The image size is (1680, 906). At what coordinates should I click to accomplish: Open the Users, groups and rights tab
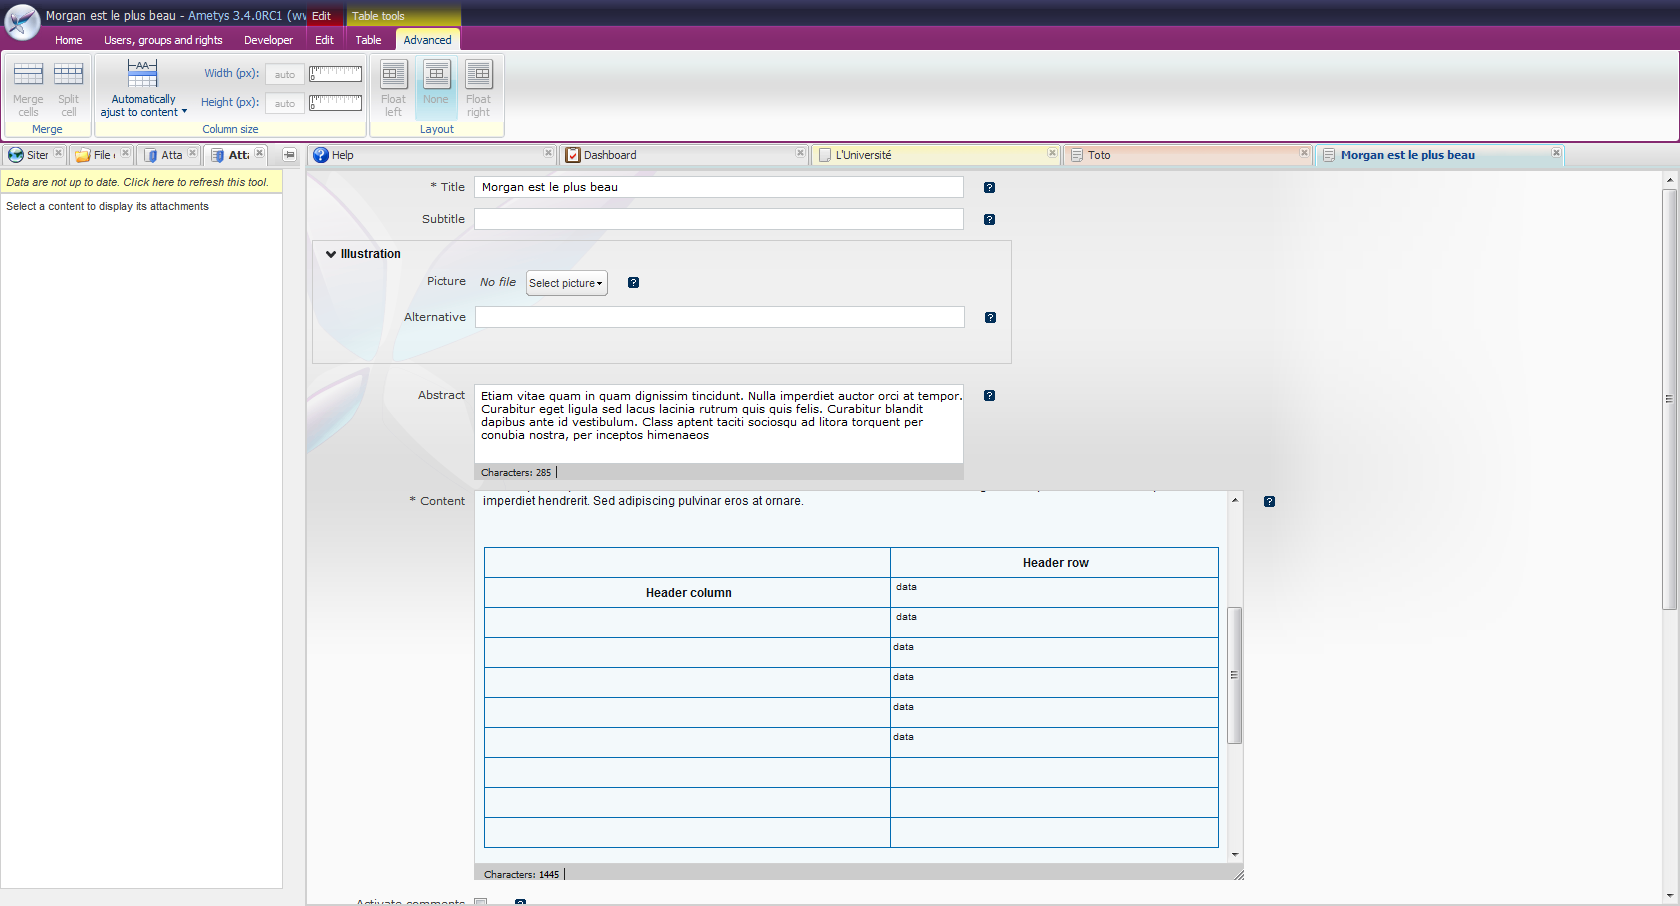[x=163, y=40]
